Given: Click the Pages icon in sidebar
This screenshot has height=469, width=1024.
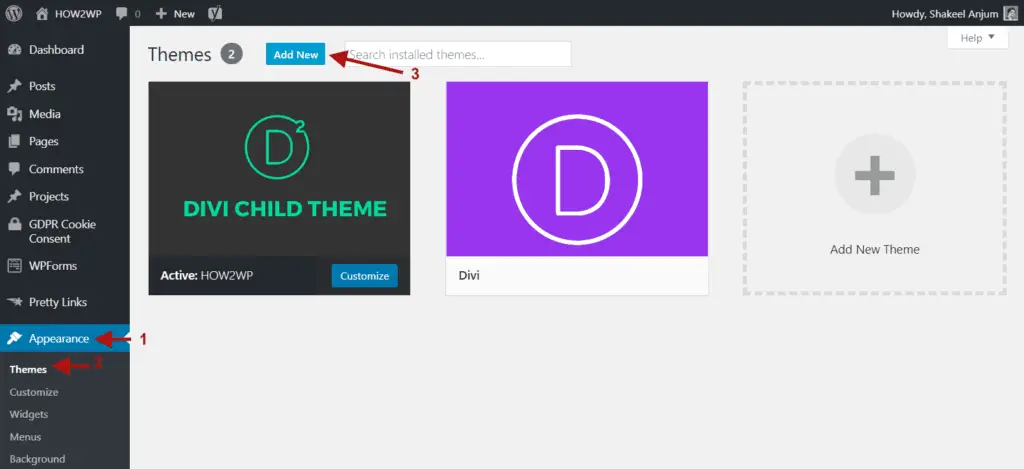Looking at the screenshot, I should (14, 141).
